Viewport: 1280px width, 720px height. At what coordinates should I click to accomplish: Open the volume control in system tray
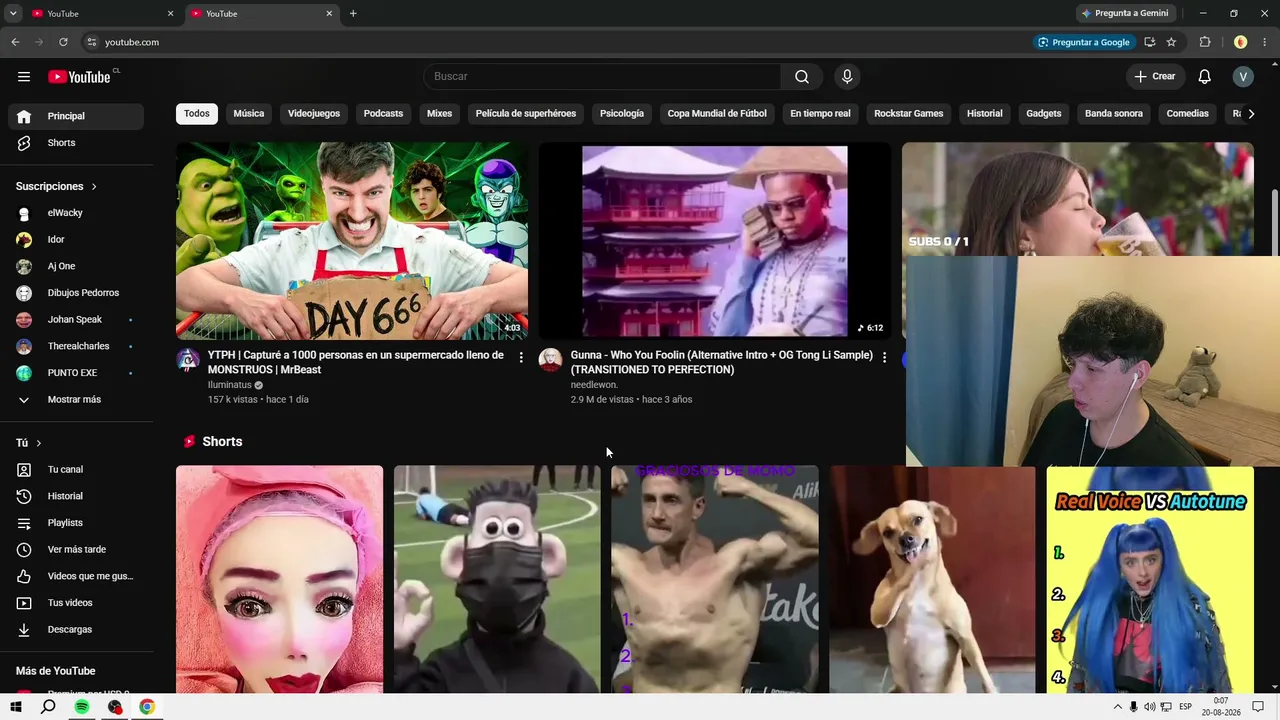(x=1150, y=707)
